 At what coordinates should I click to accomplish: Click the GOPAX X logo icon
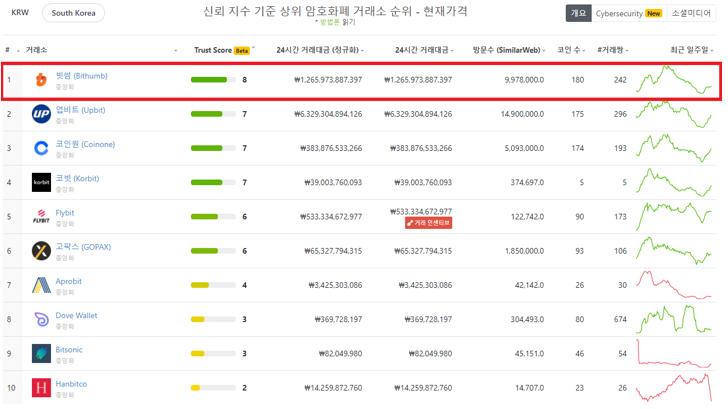coord(41,251)
